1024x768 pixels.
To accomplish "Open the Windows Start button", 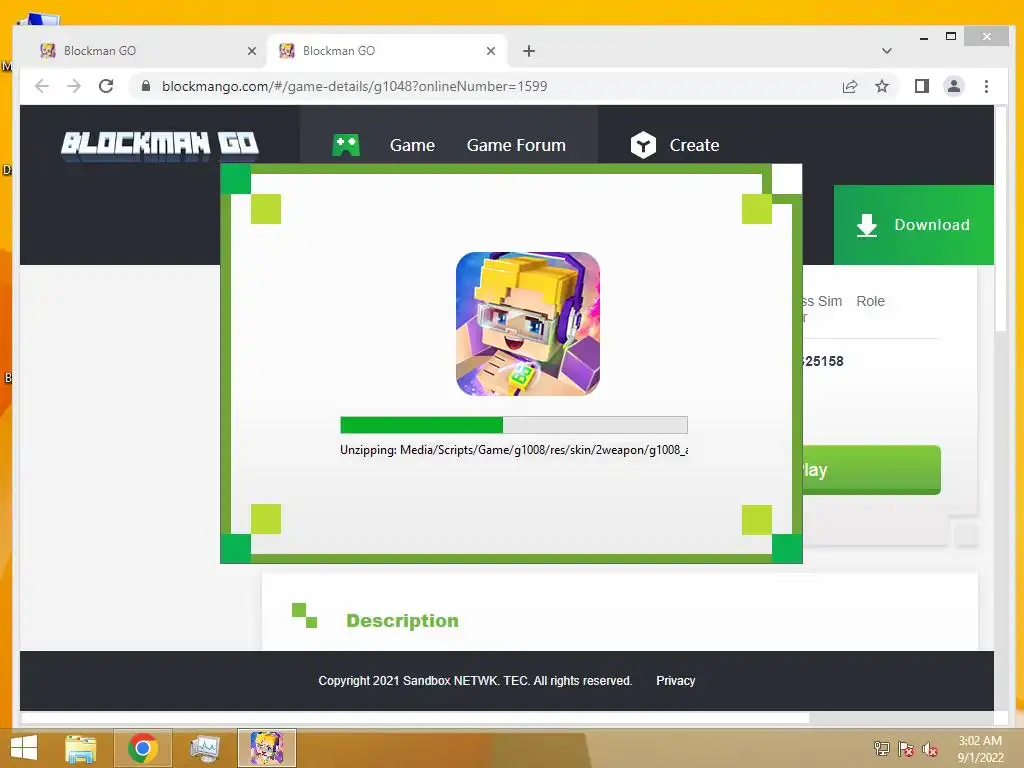I will coord(24,748).
